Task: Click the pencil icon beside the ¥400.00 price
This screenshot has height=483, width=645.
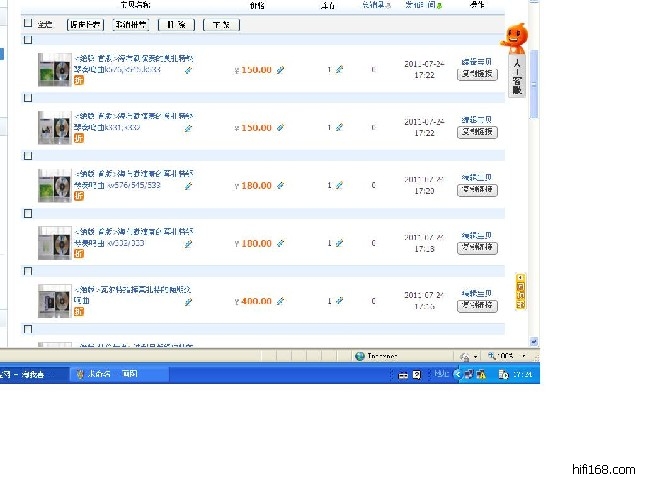Action: coord(281,301)
